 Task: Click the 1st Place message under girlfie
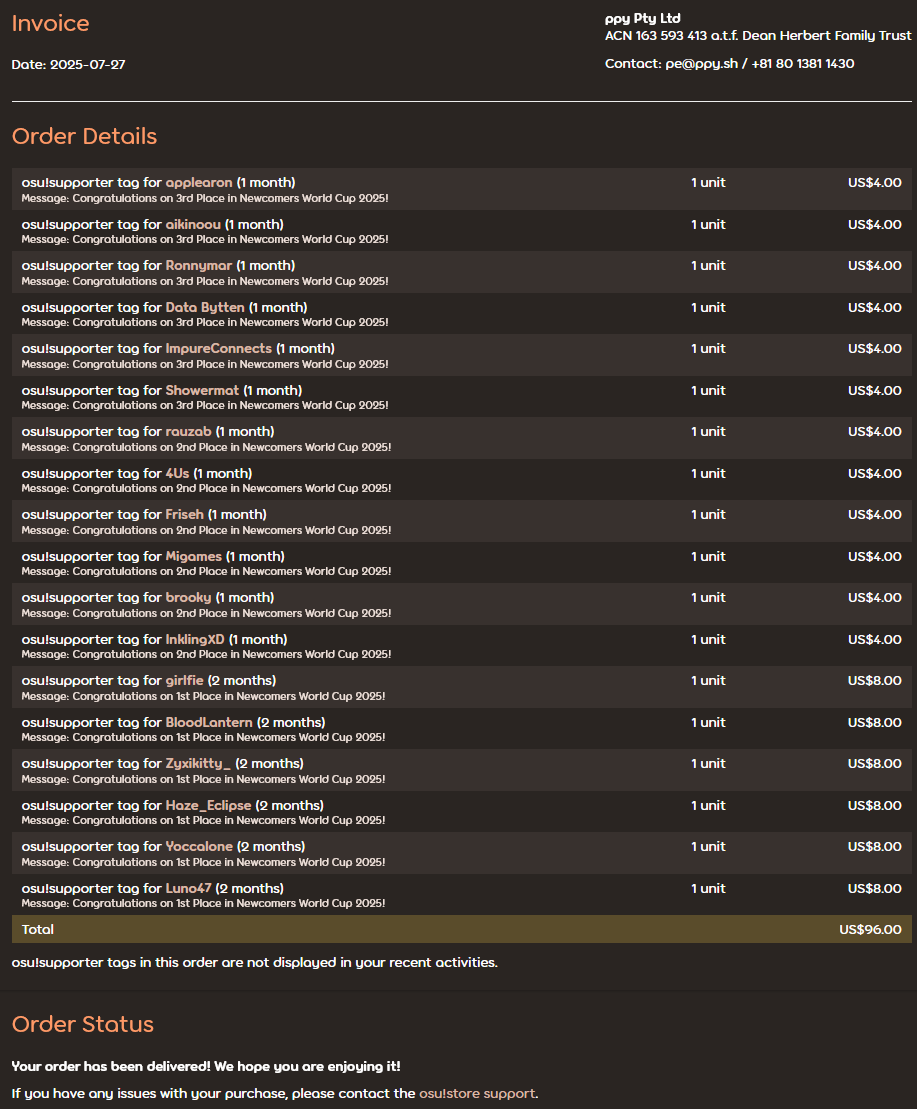pyautogui.click(x=204, y=696)
